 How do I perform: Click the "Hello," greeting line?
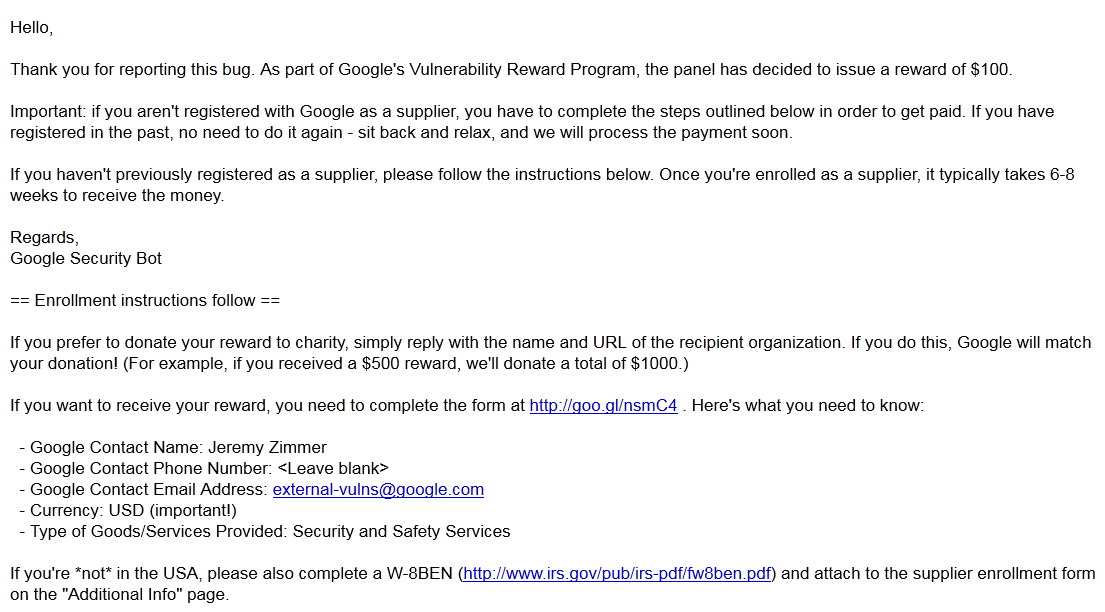pos(31,28)
